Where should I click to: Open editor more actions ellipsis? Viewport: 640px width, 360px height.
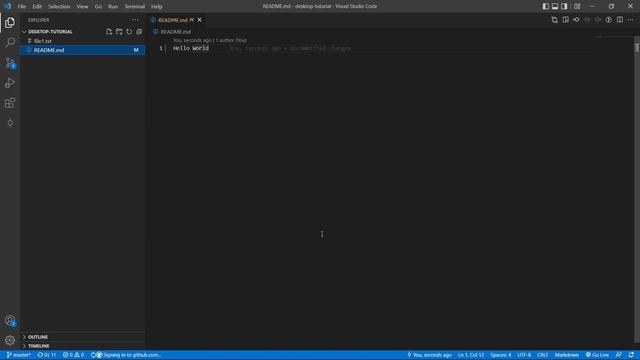coord(631,20)
